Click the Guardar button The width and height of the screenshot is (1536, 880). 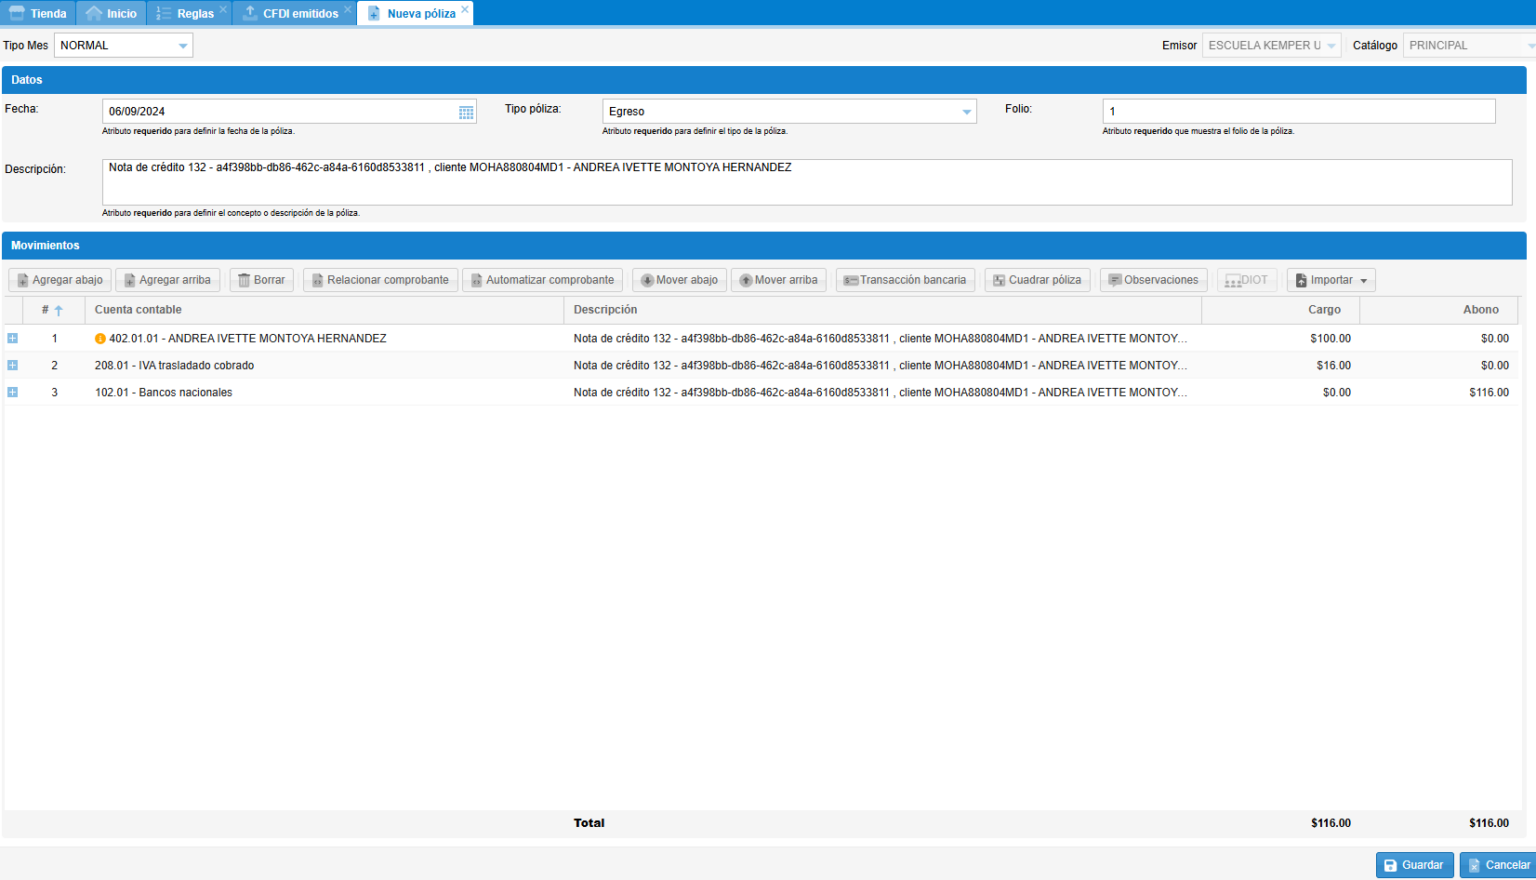click(x=1413, y=865)
